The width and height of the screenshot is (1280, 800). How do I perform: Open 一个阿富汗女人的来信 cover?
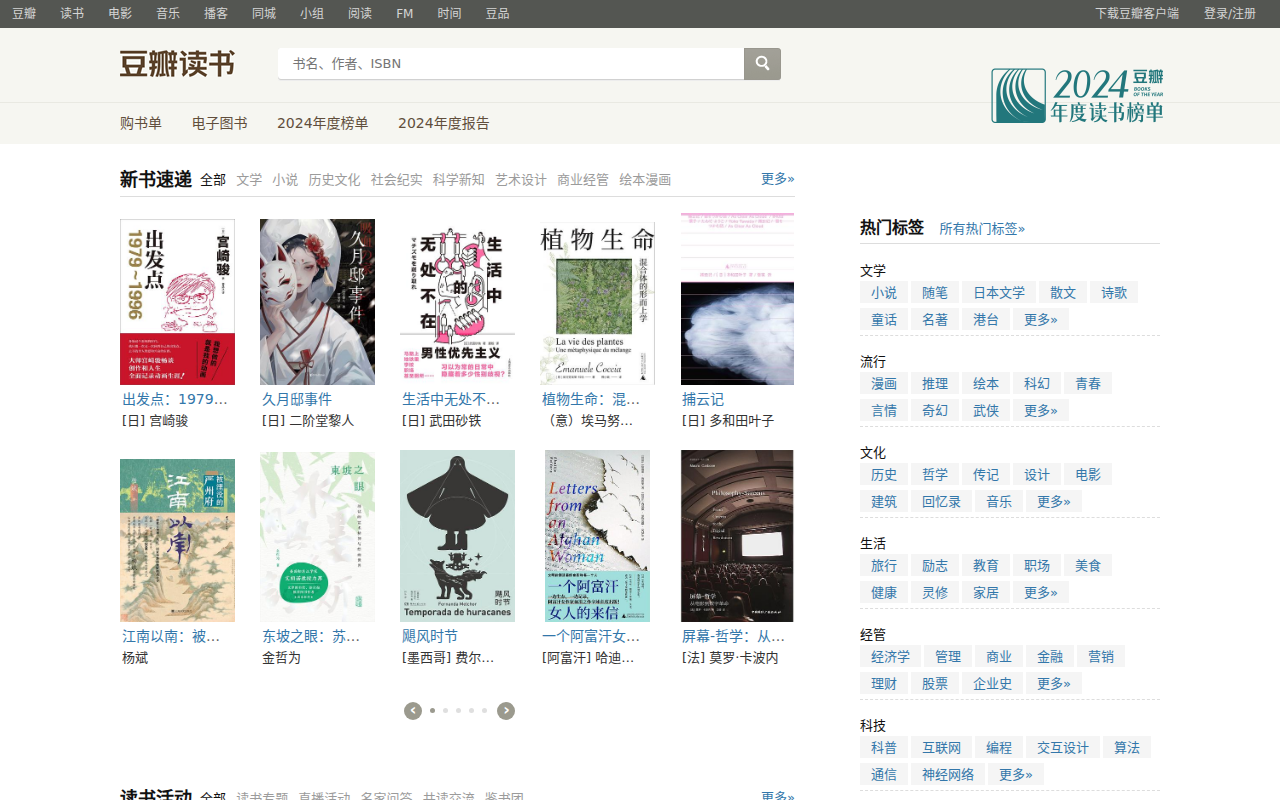point(597,536)
